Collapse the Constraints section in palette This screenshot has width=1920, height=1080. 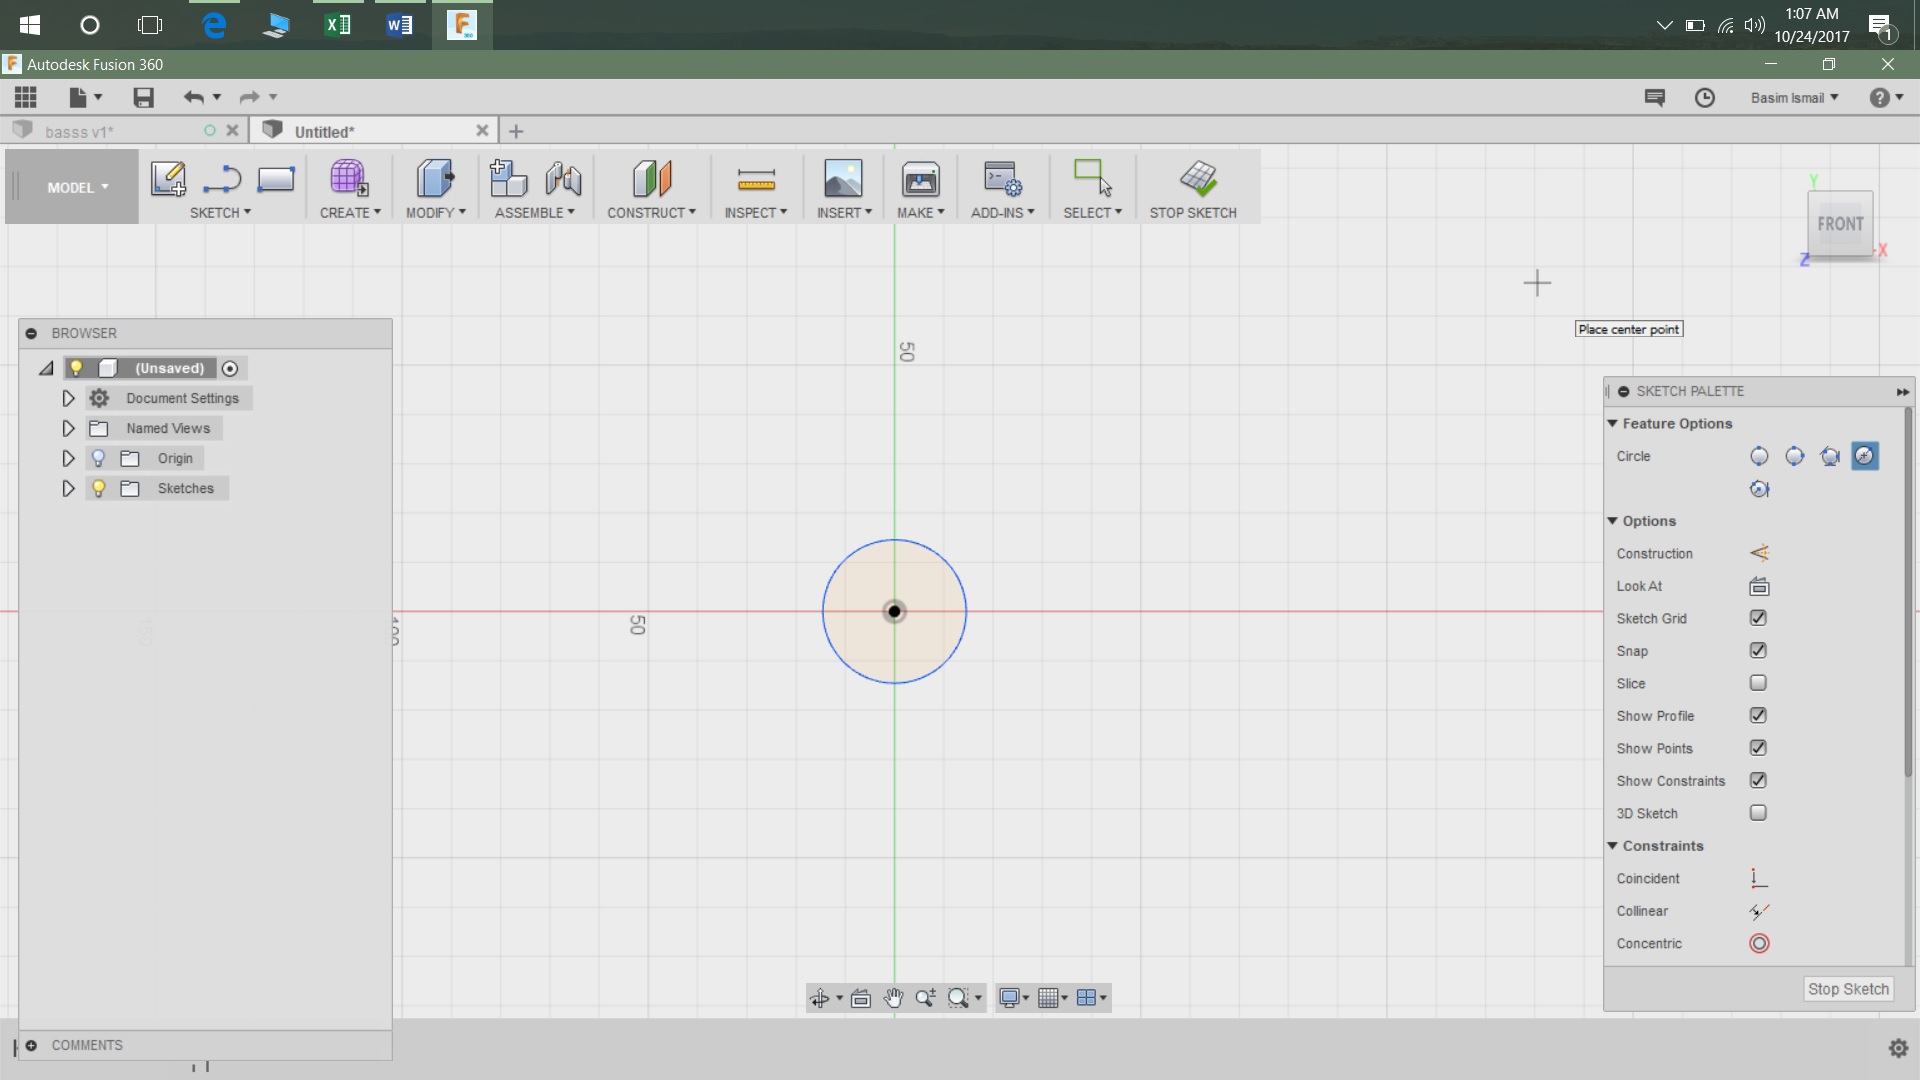click(1612, 846)
